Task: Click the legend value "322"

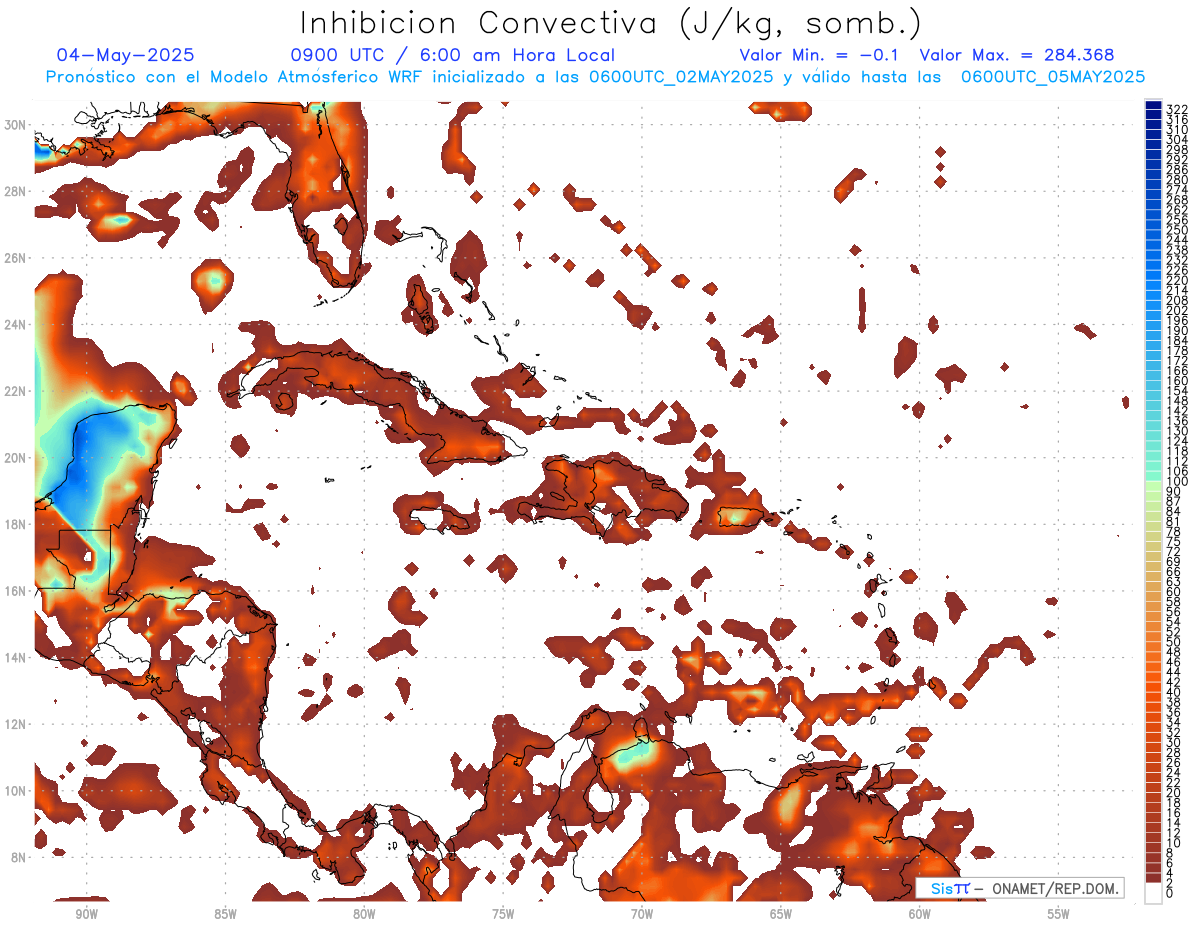Action: 1177,108
